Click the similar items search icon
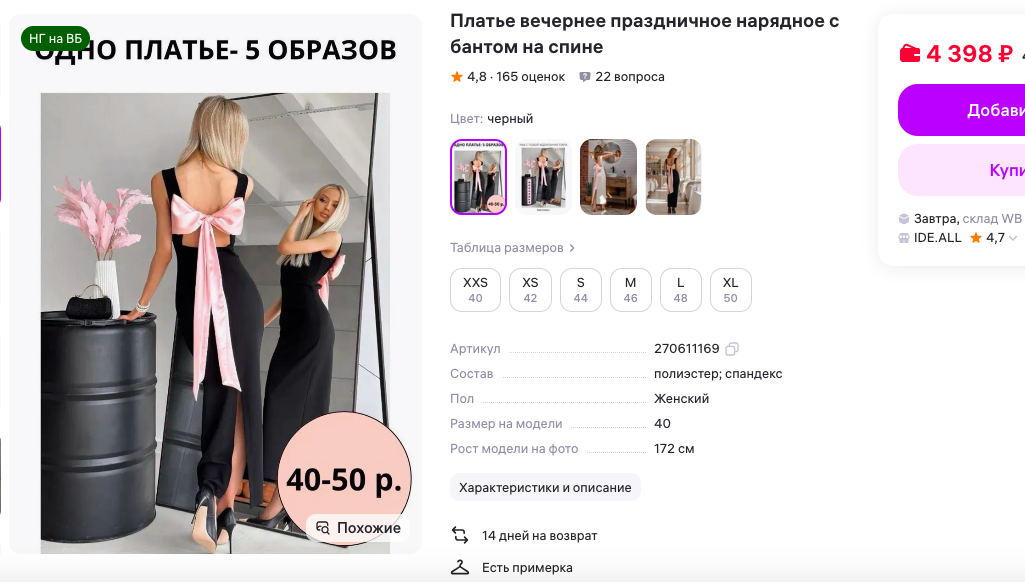 tap(322, 528)
